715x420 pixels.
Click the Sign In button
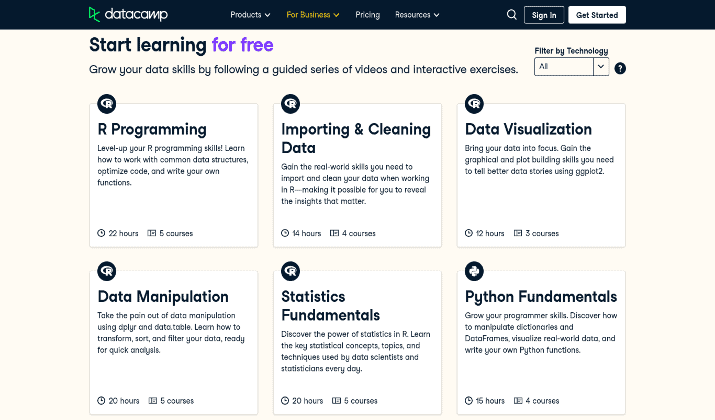pos(544,15)
